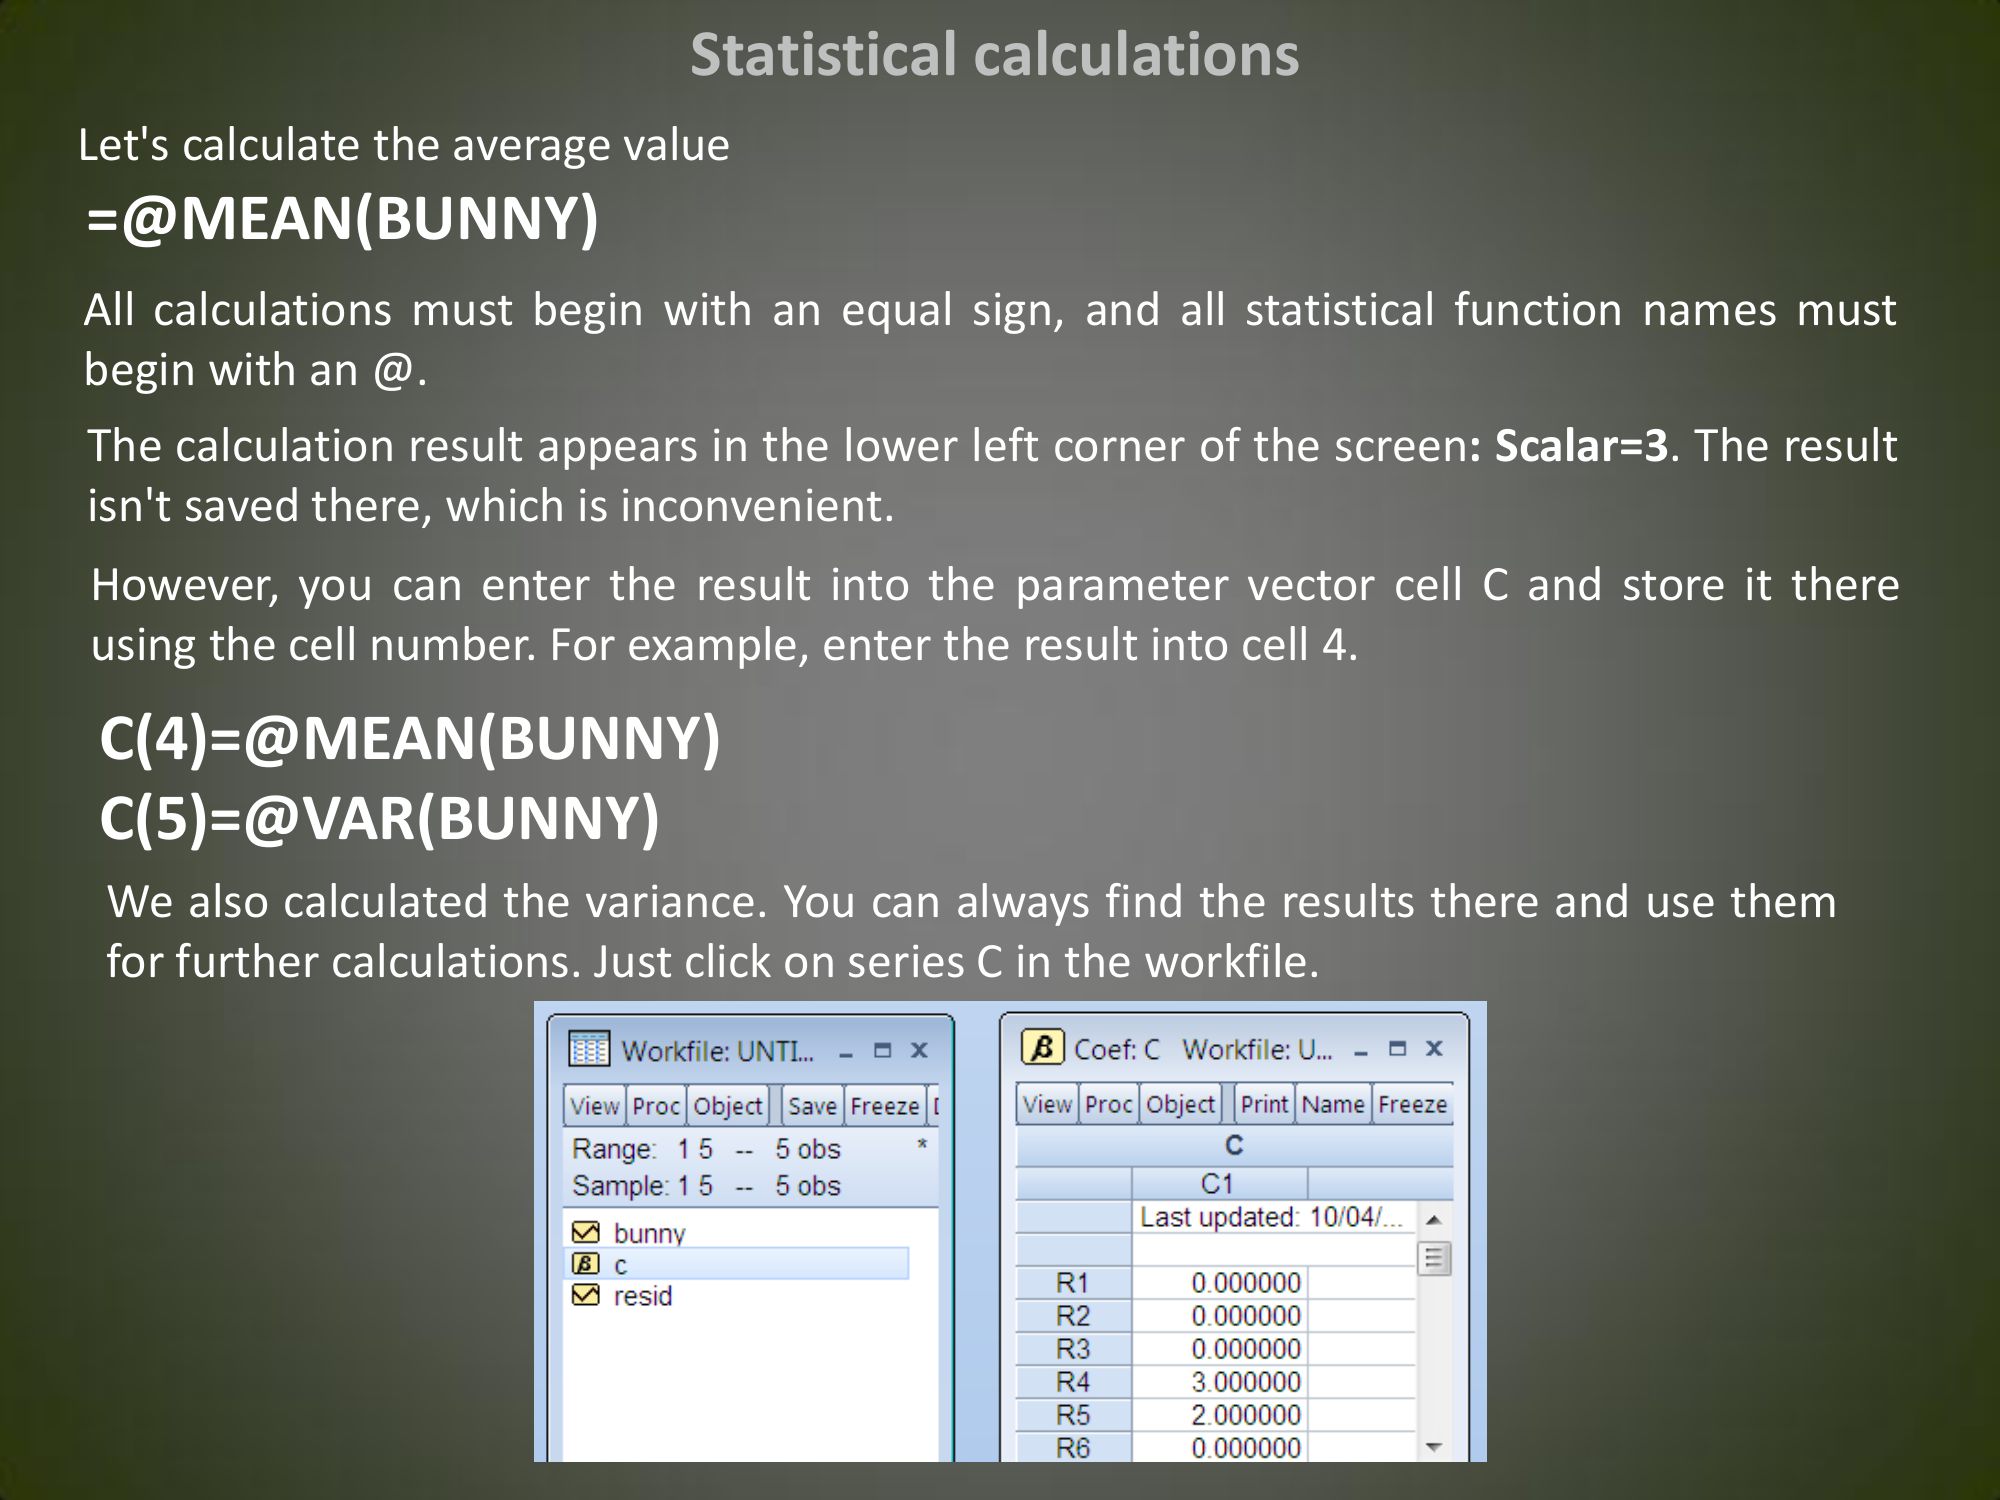Select the R4 cell with value 3.000000

(x=1245, y=1382)
